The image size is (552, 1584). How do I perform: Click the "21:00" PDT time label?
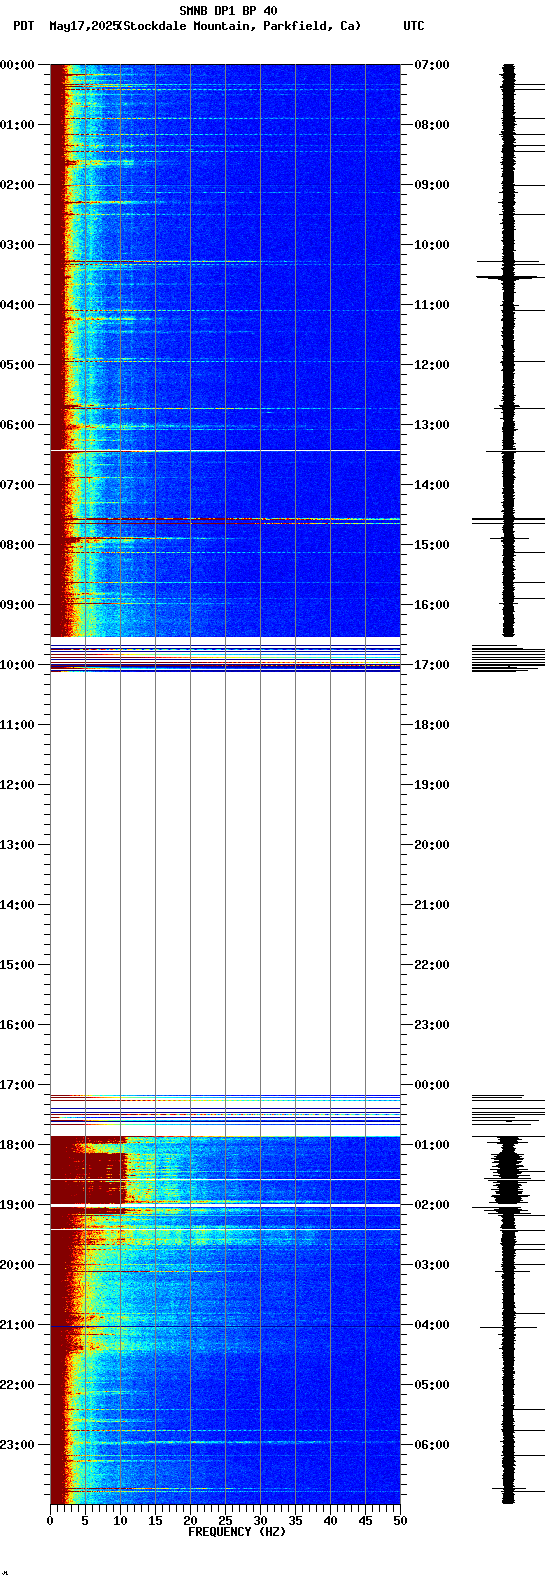(x=17, y=1325)
